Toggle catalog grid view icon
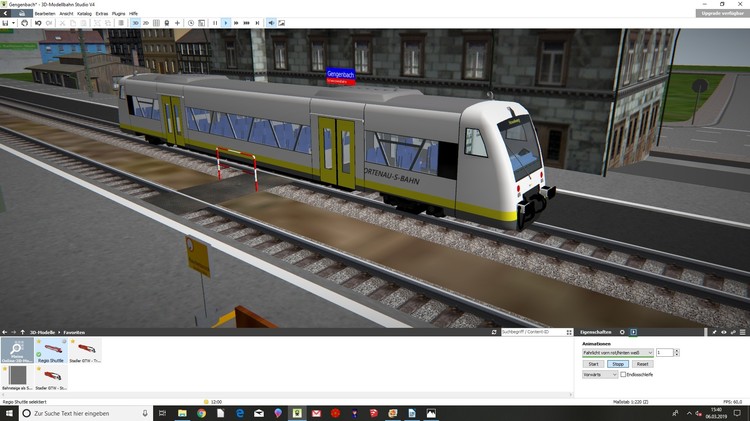The width and height of the screenshot is (750, 421). point(569,332)
